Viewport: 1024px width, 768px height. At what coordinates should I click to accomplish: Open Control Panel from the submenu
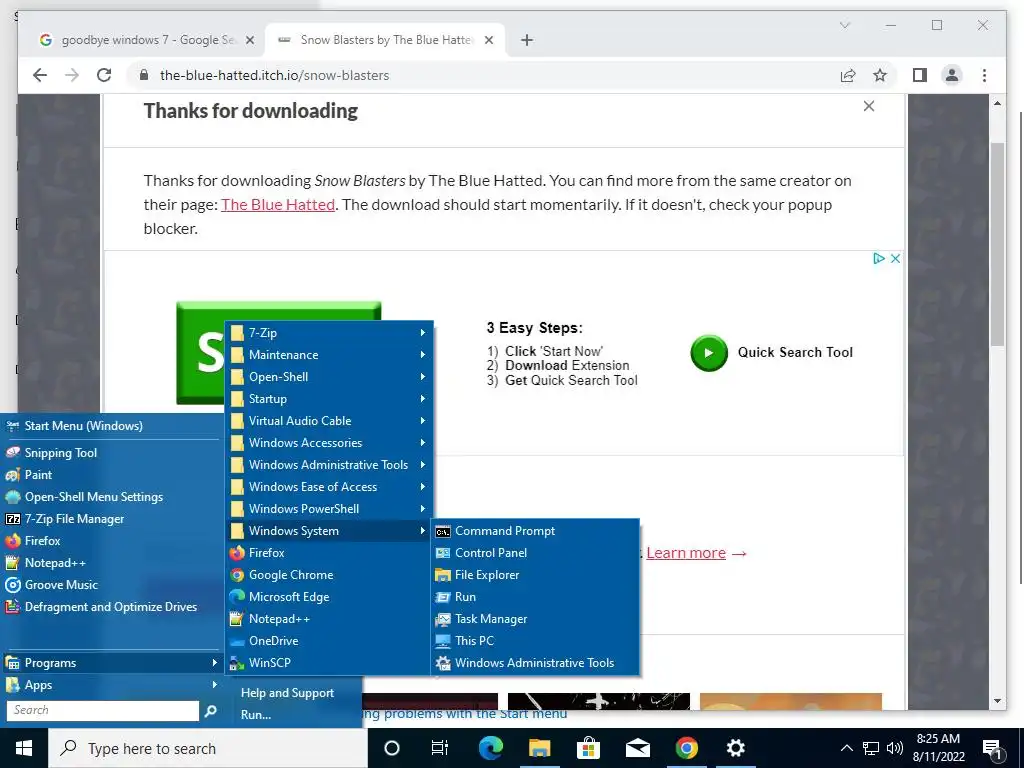point(536,553)
